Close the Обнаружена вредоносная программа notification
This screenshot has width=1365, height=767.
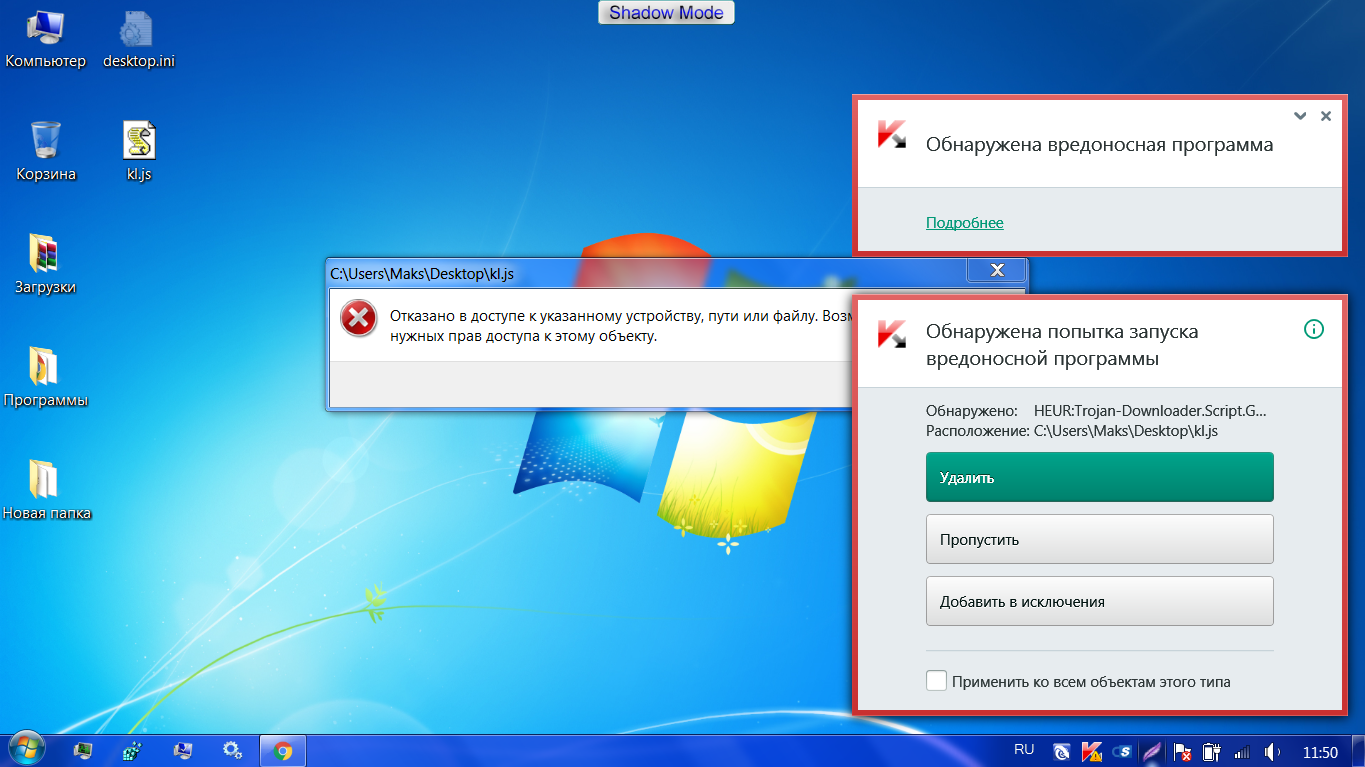click(1326, 116)
